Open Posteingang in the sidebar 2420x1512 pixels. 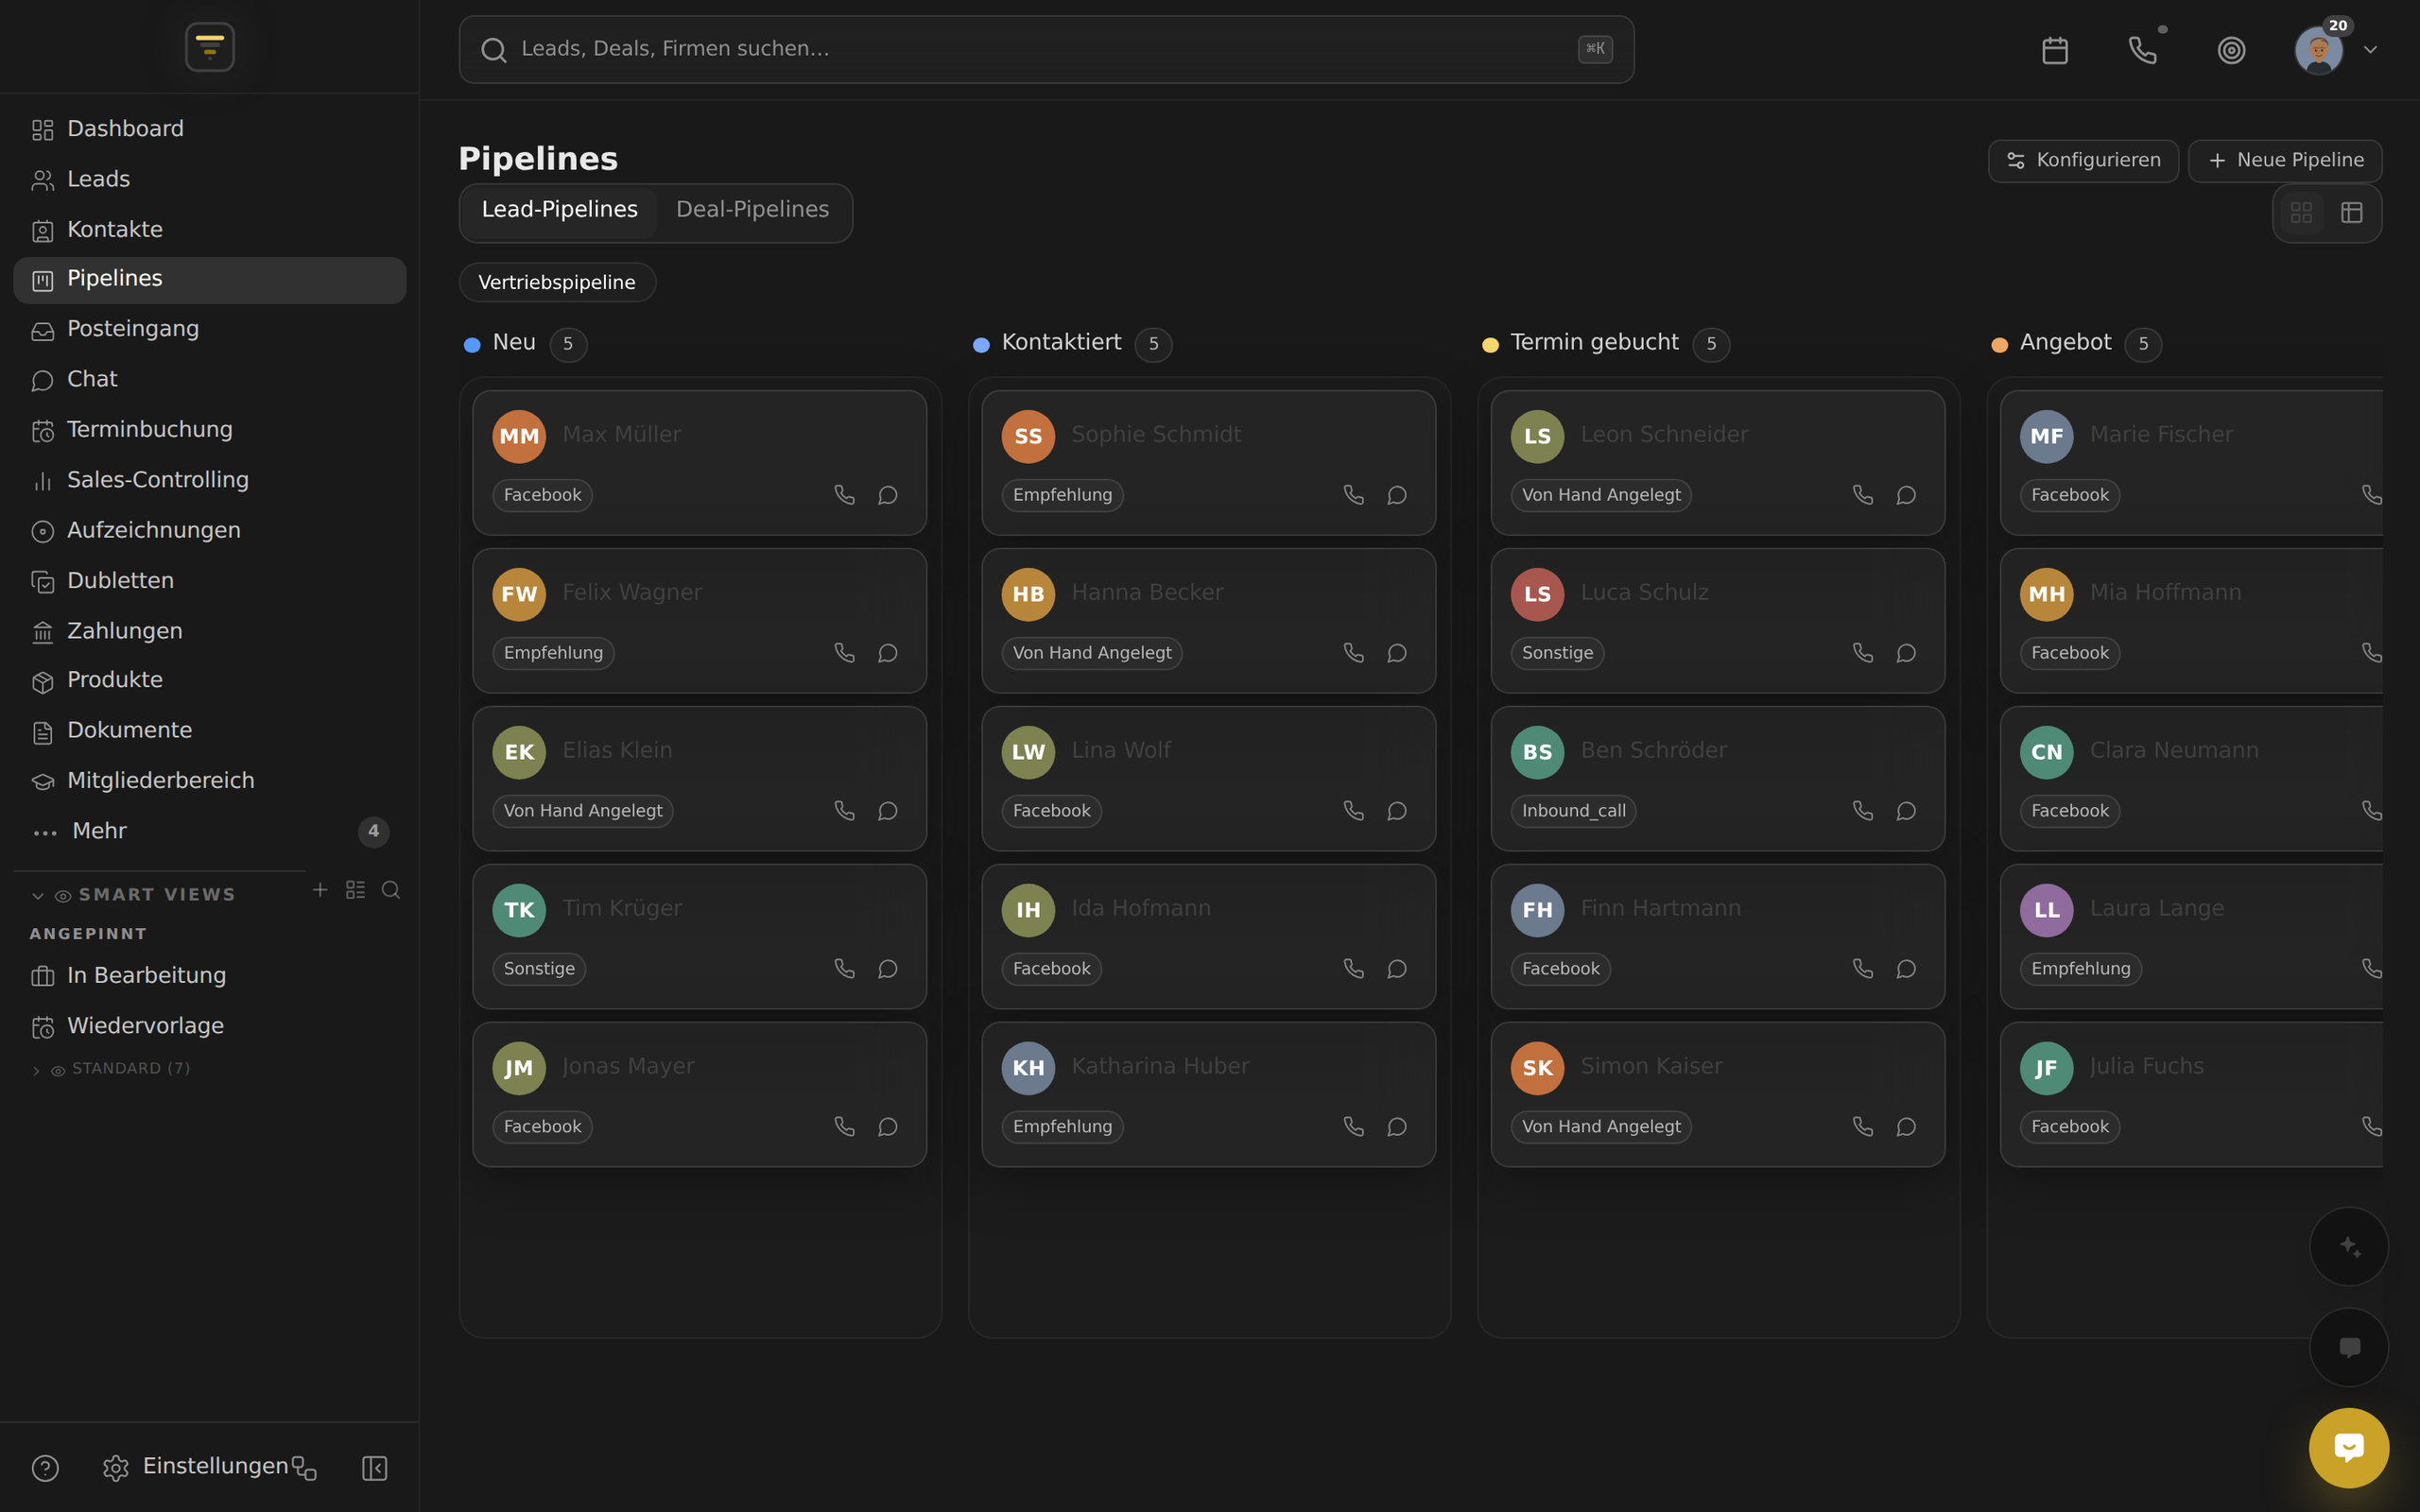coord(210,329)
